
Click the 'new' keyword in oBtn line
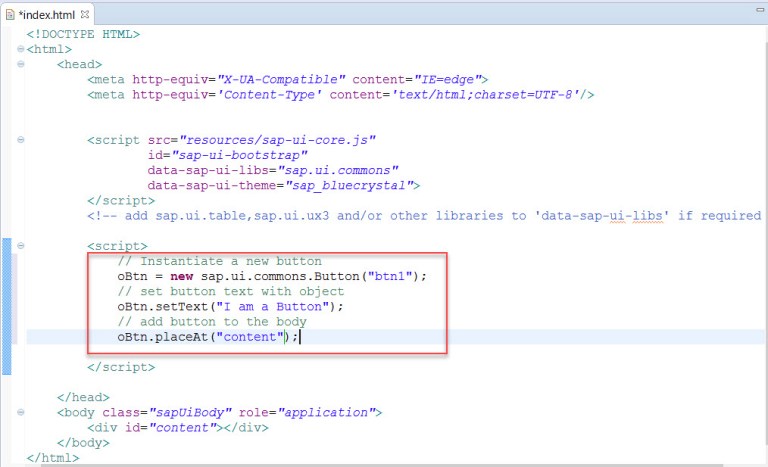tap(182, 276)
